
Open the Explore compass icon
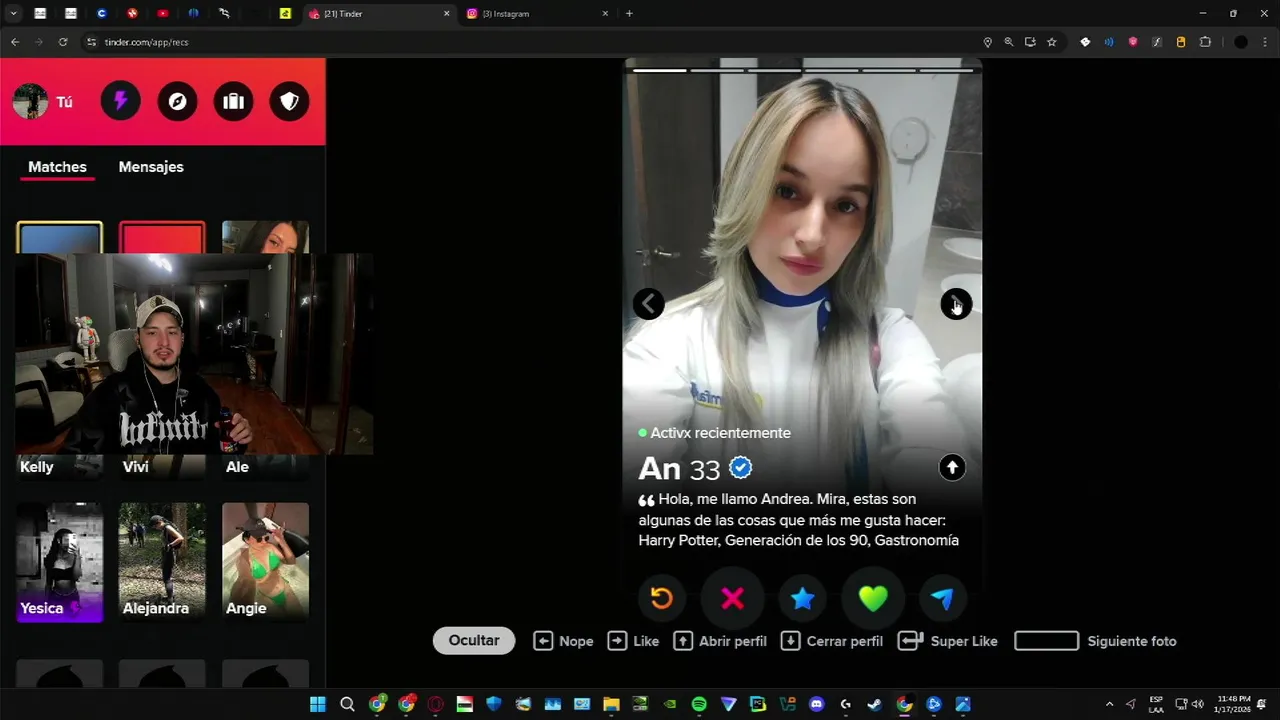point(177,101)
